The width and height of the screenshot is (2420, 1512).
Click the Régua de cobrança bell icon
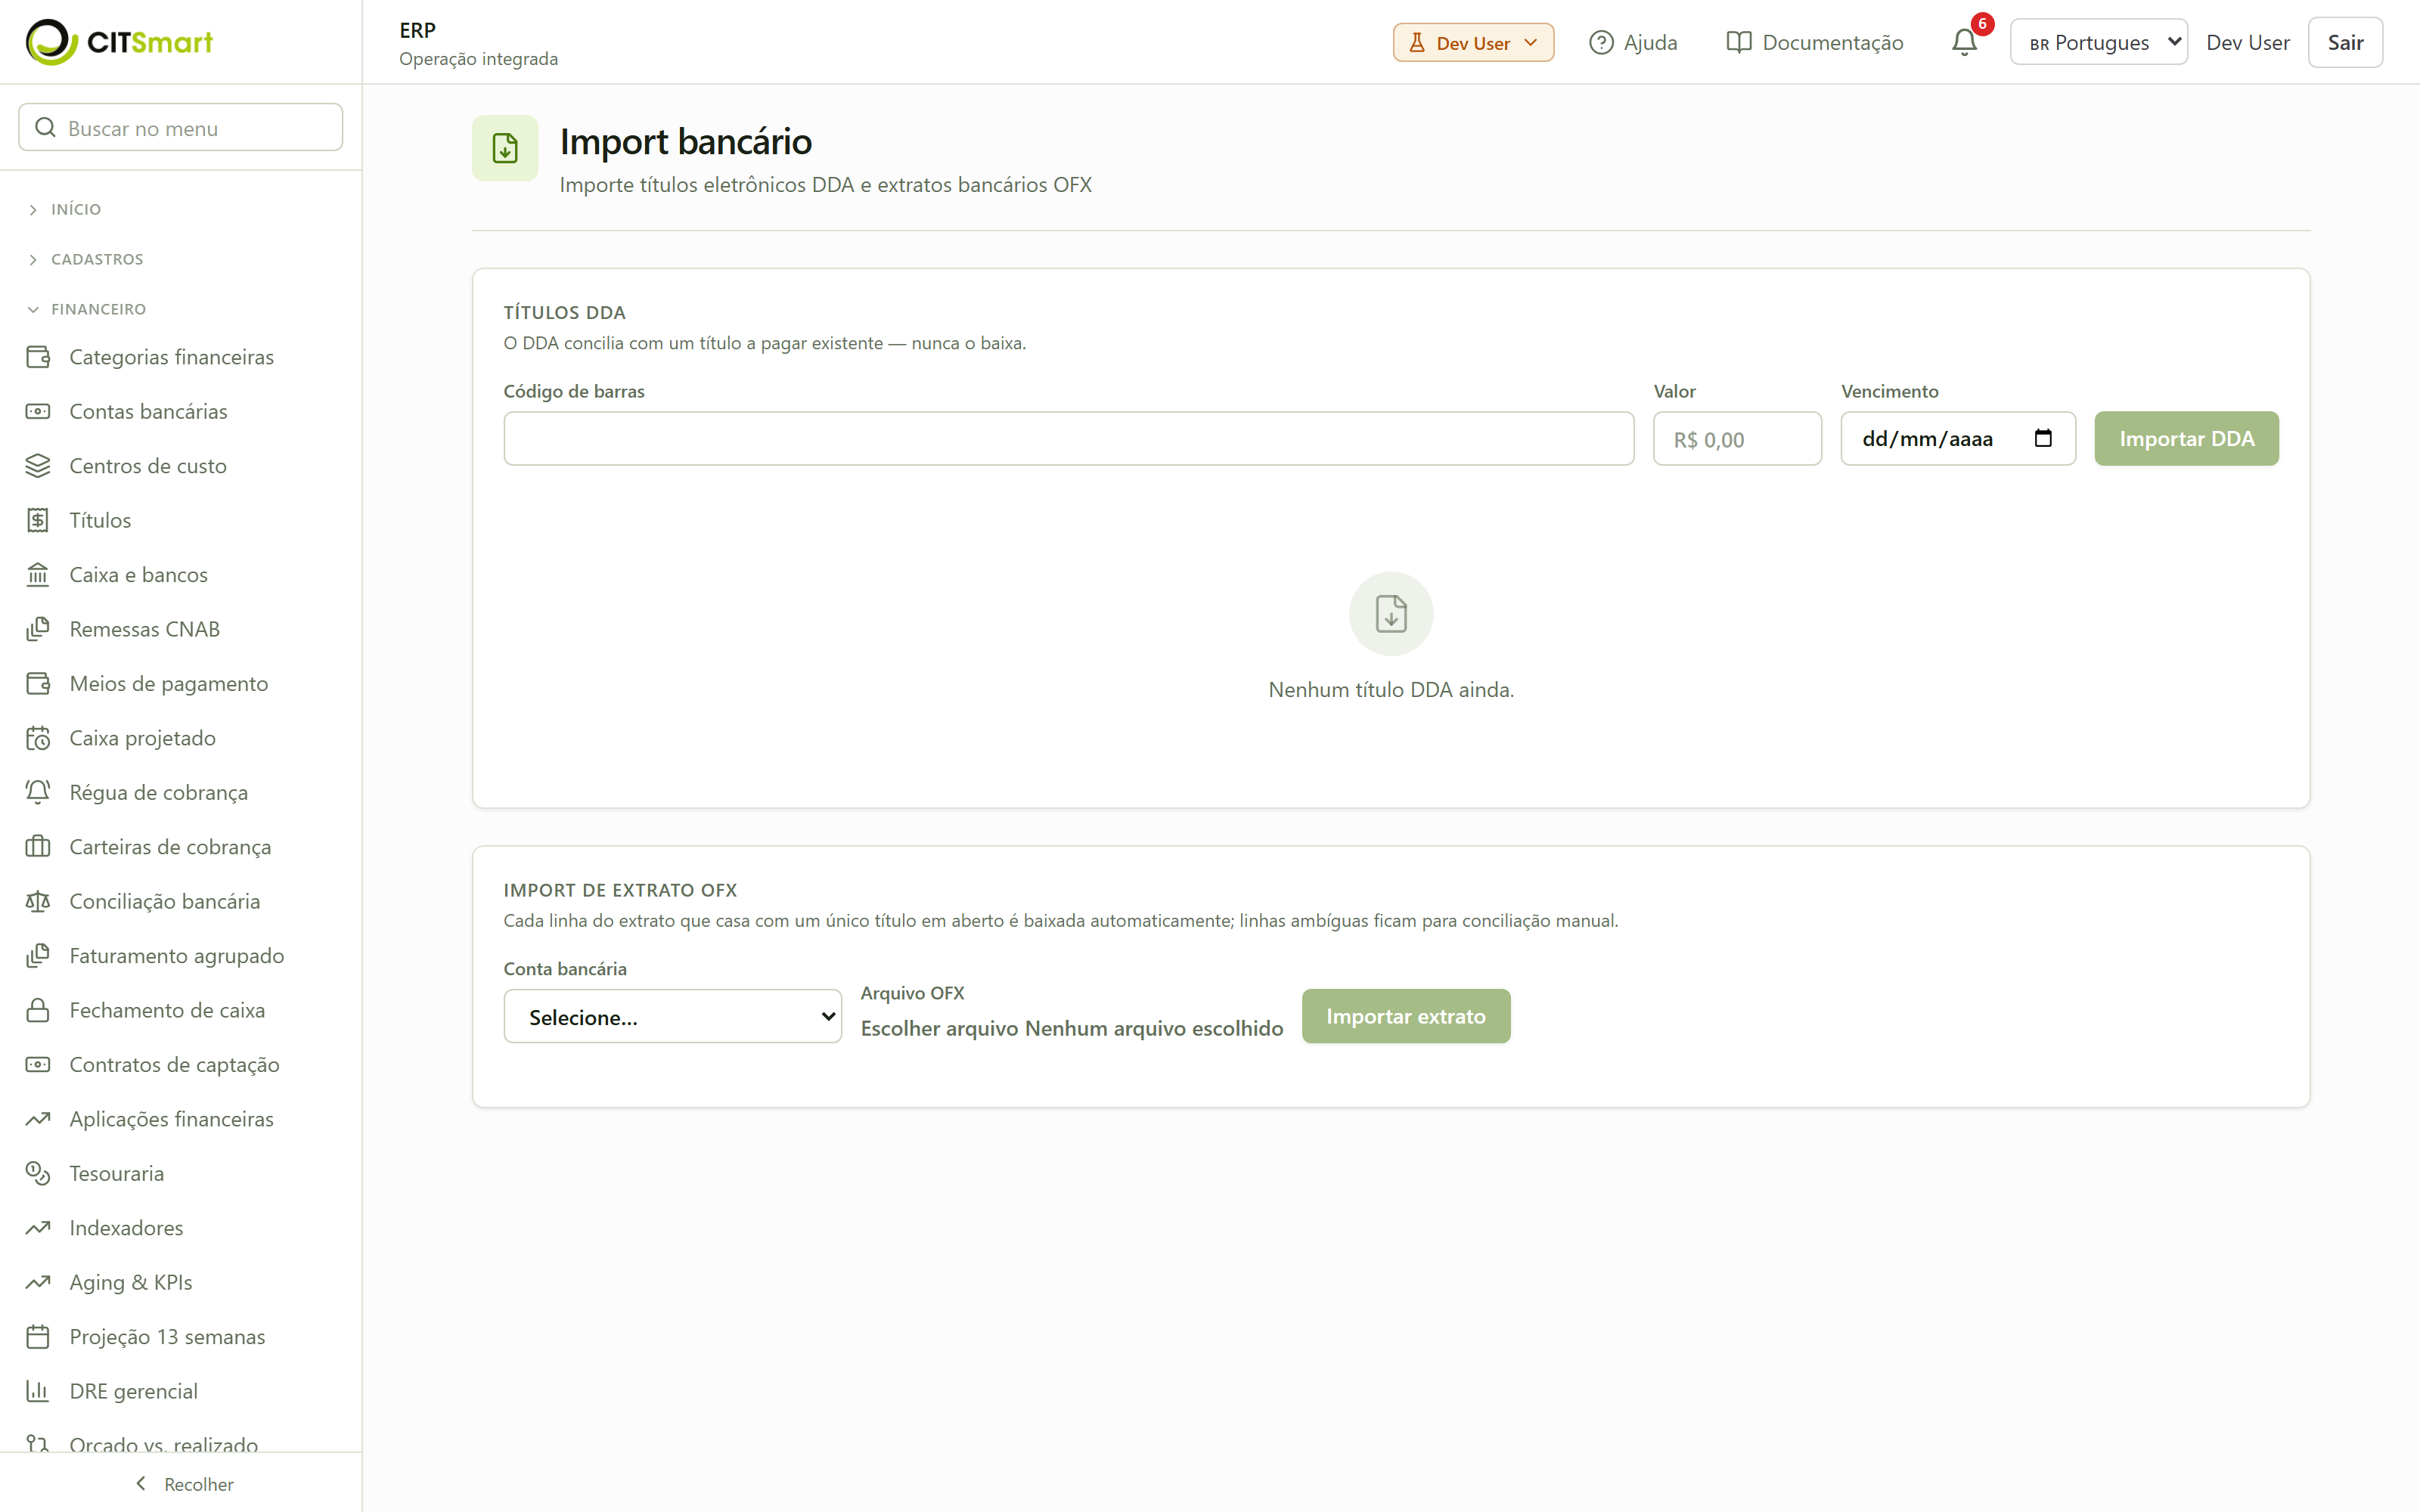pos(38,792)
